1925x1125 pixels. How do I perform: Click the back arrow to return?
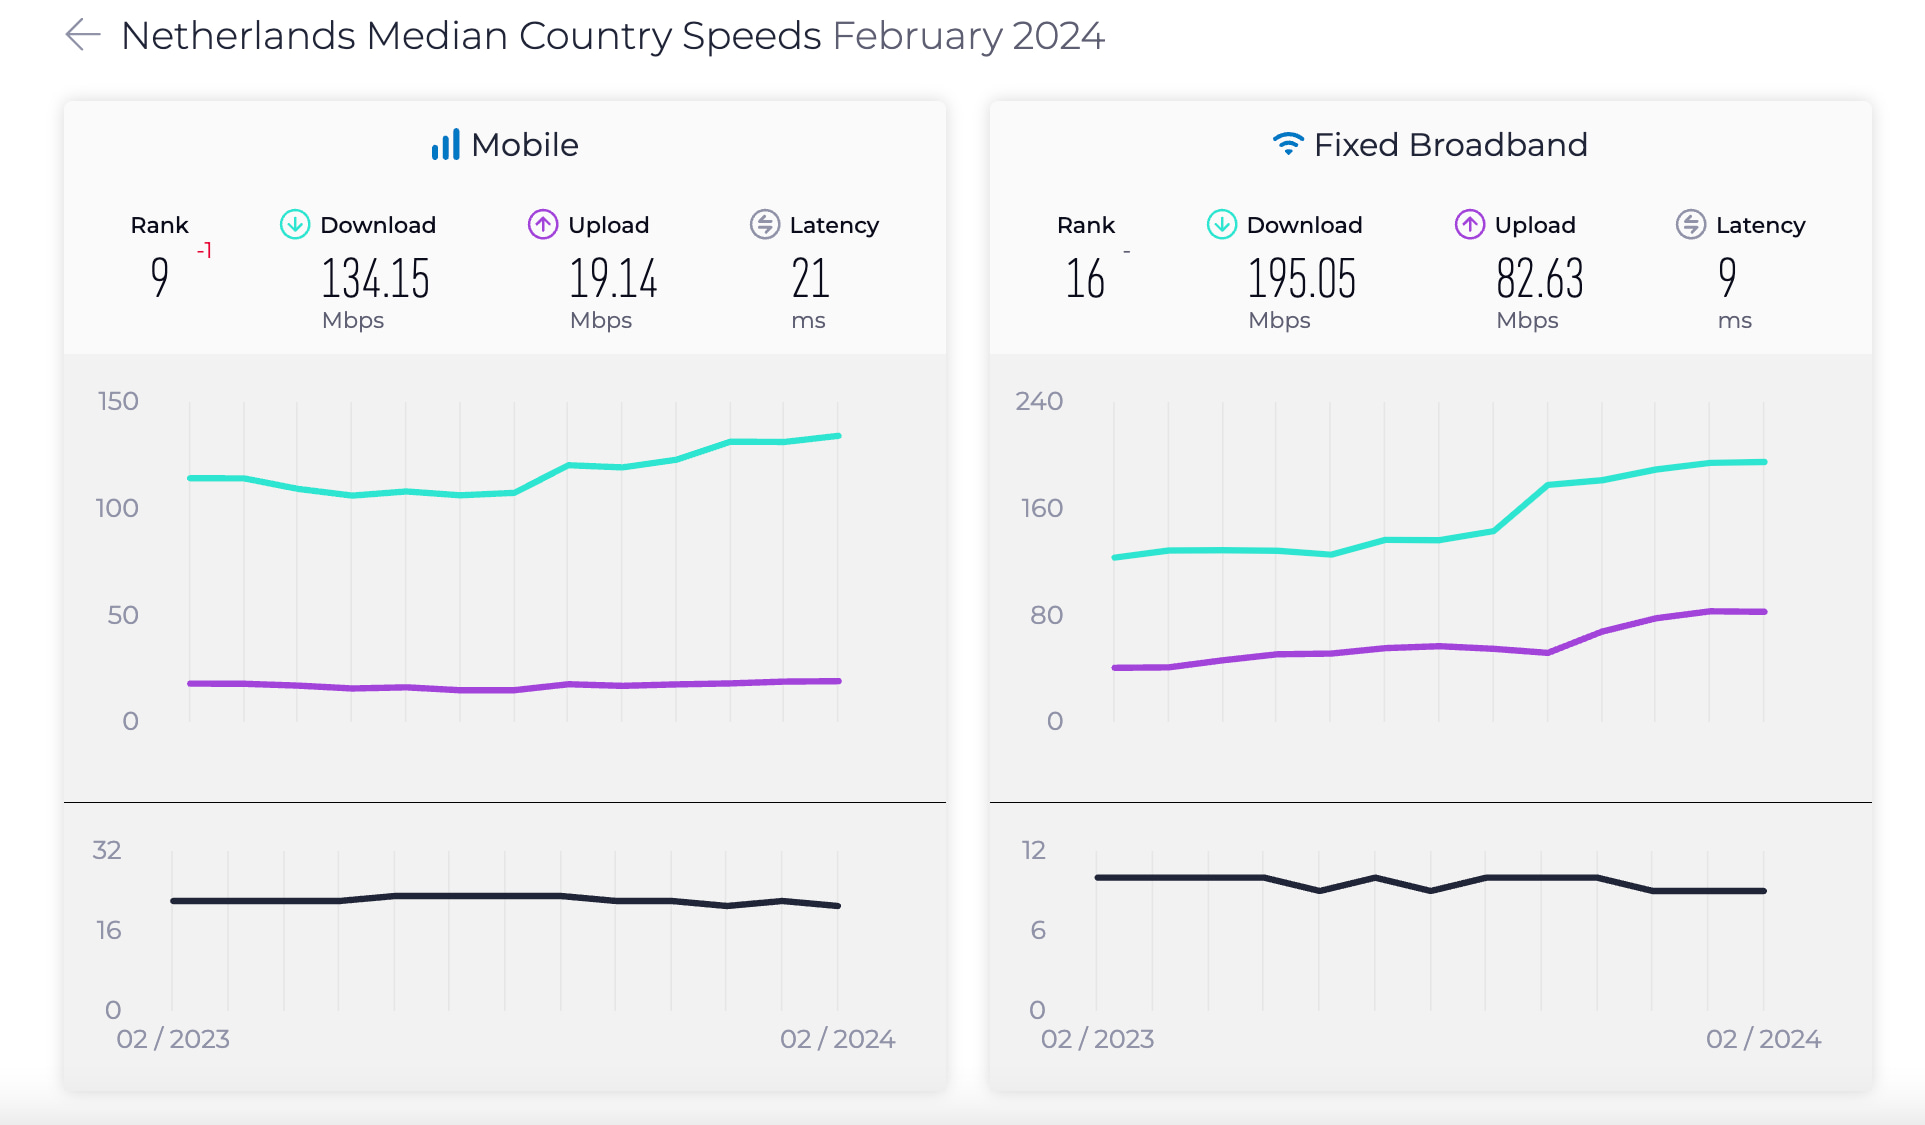(82, 35)
